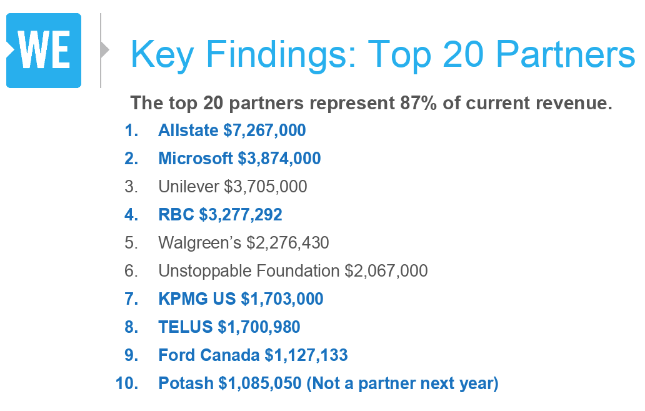Click the WE logo icon

[x=43, y=50]
